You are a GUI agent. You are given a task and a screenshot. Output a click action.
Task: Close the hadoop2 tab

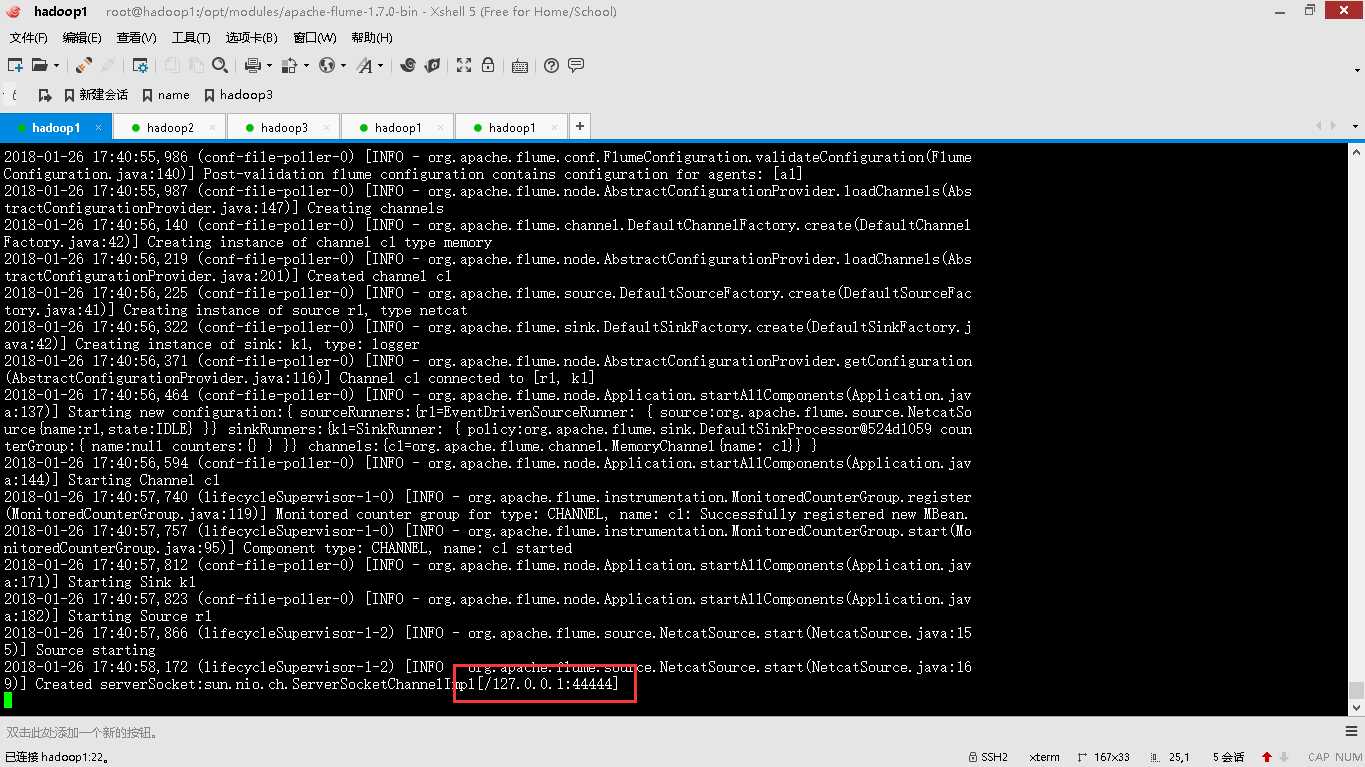coord(213,127)
